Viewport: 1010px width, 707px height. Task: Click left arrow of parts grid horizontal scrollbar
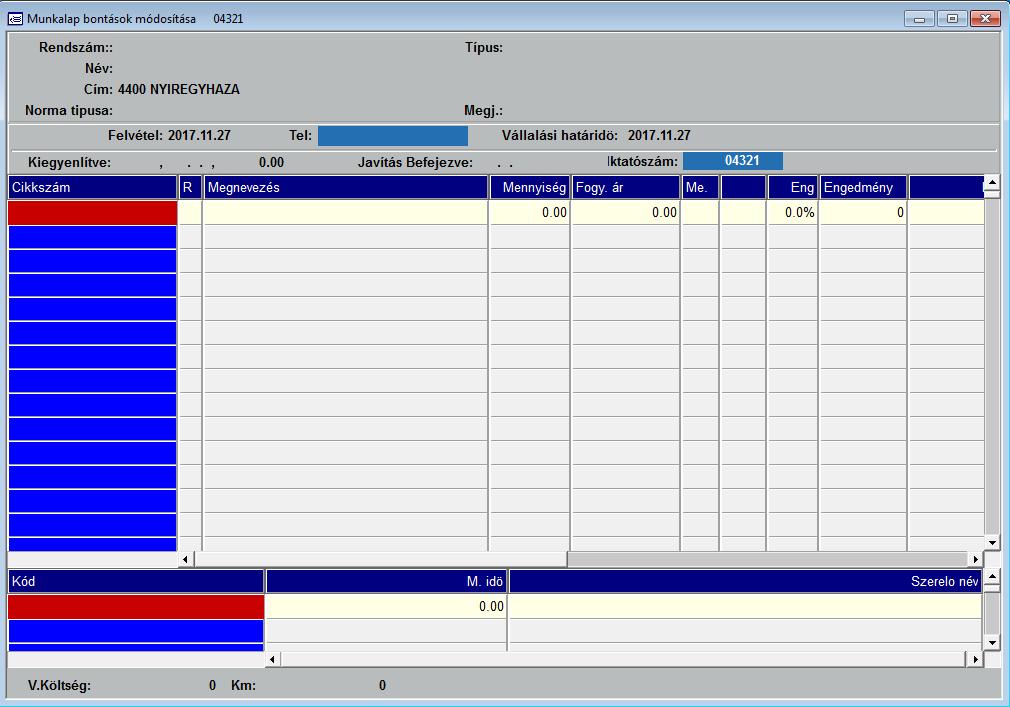pos(186,559)
